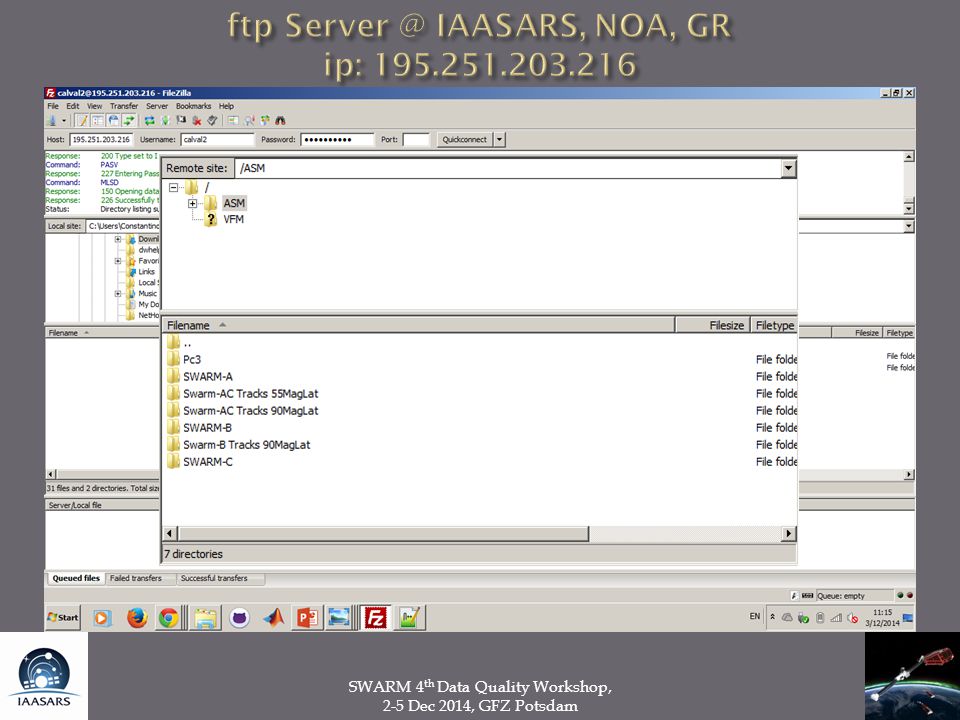Screen dimensions: 960x720
Task: Open the Remote site path dropdown
Action: point(789,168)
